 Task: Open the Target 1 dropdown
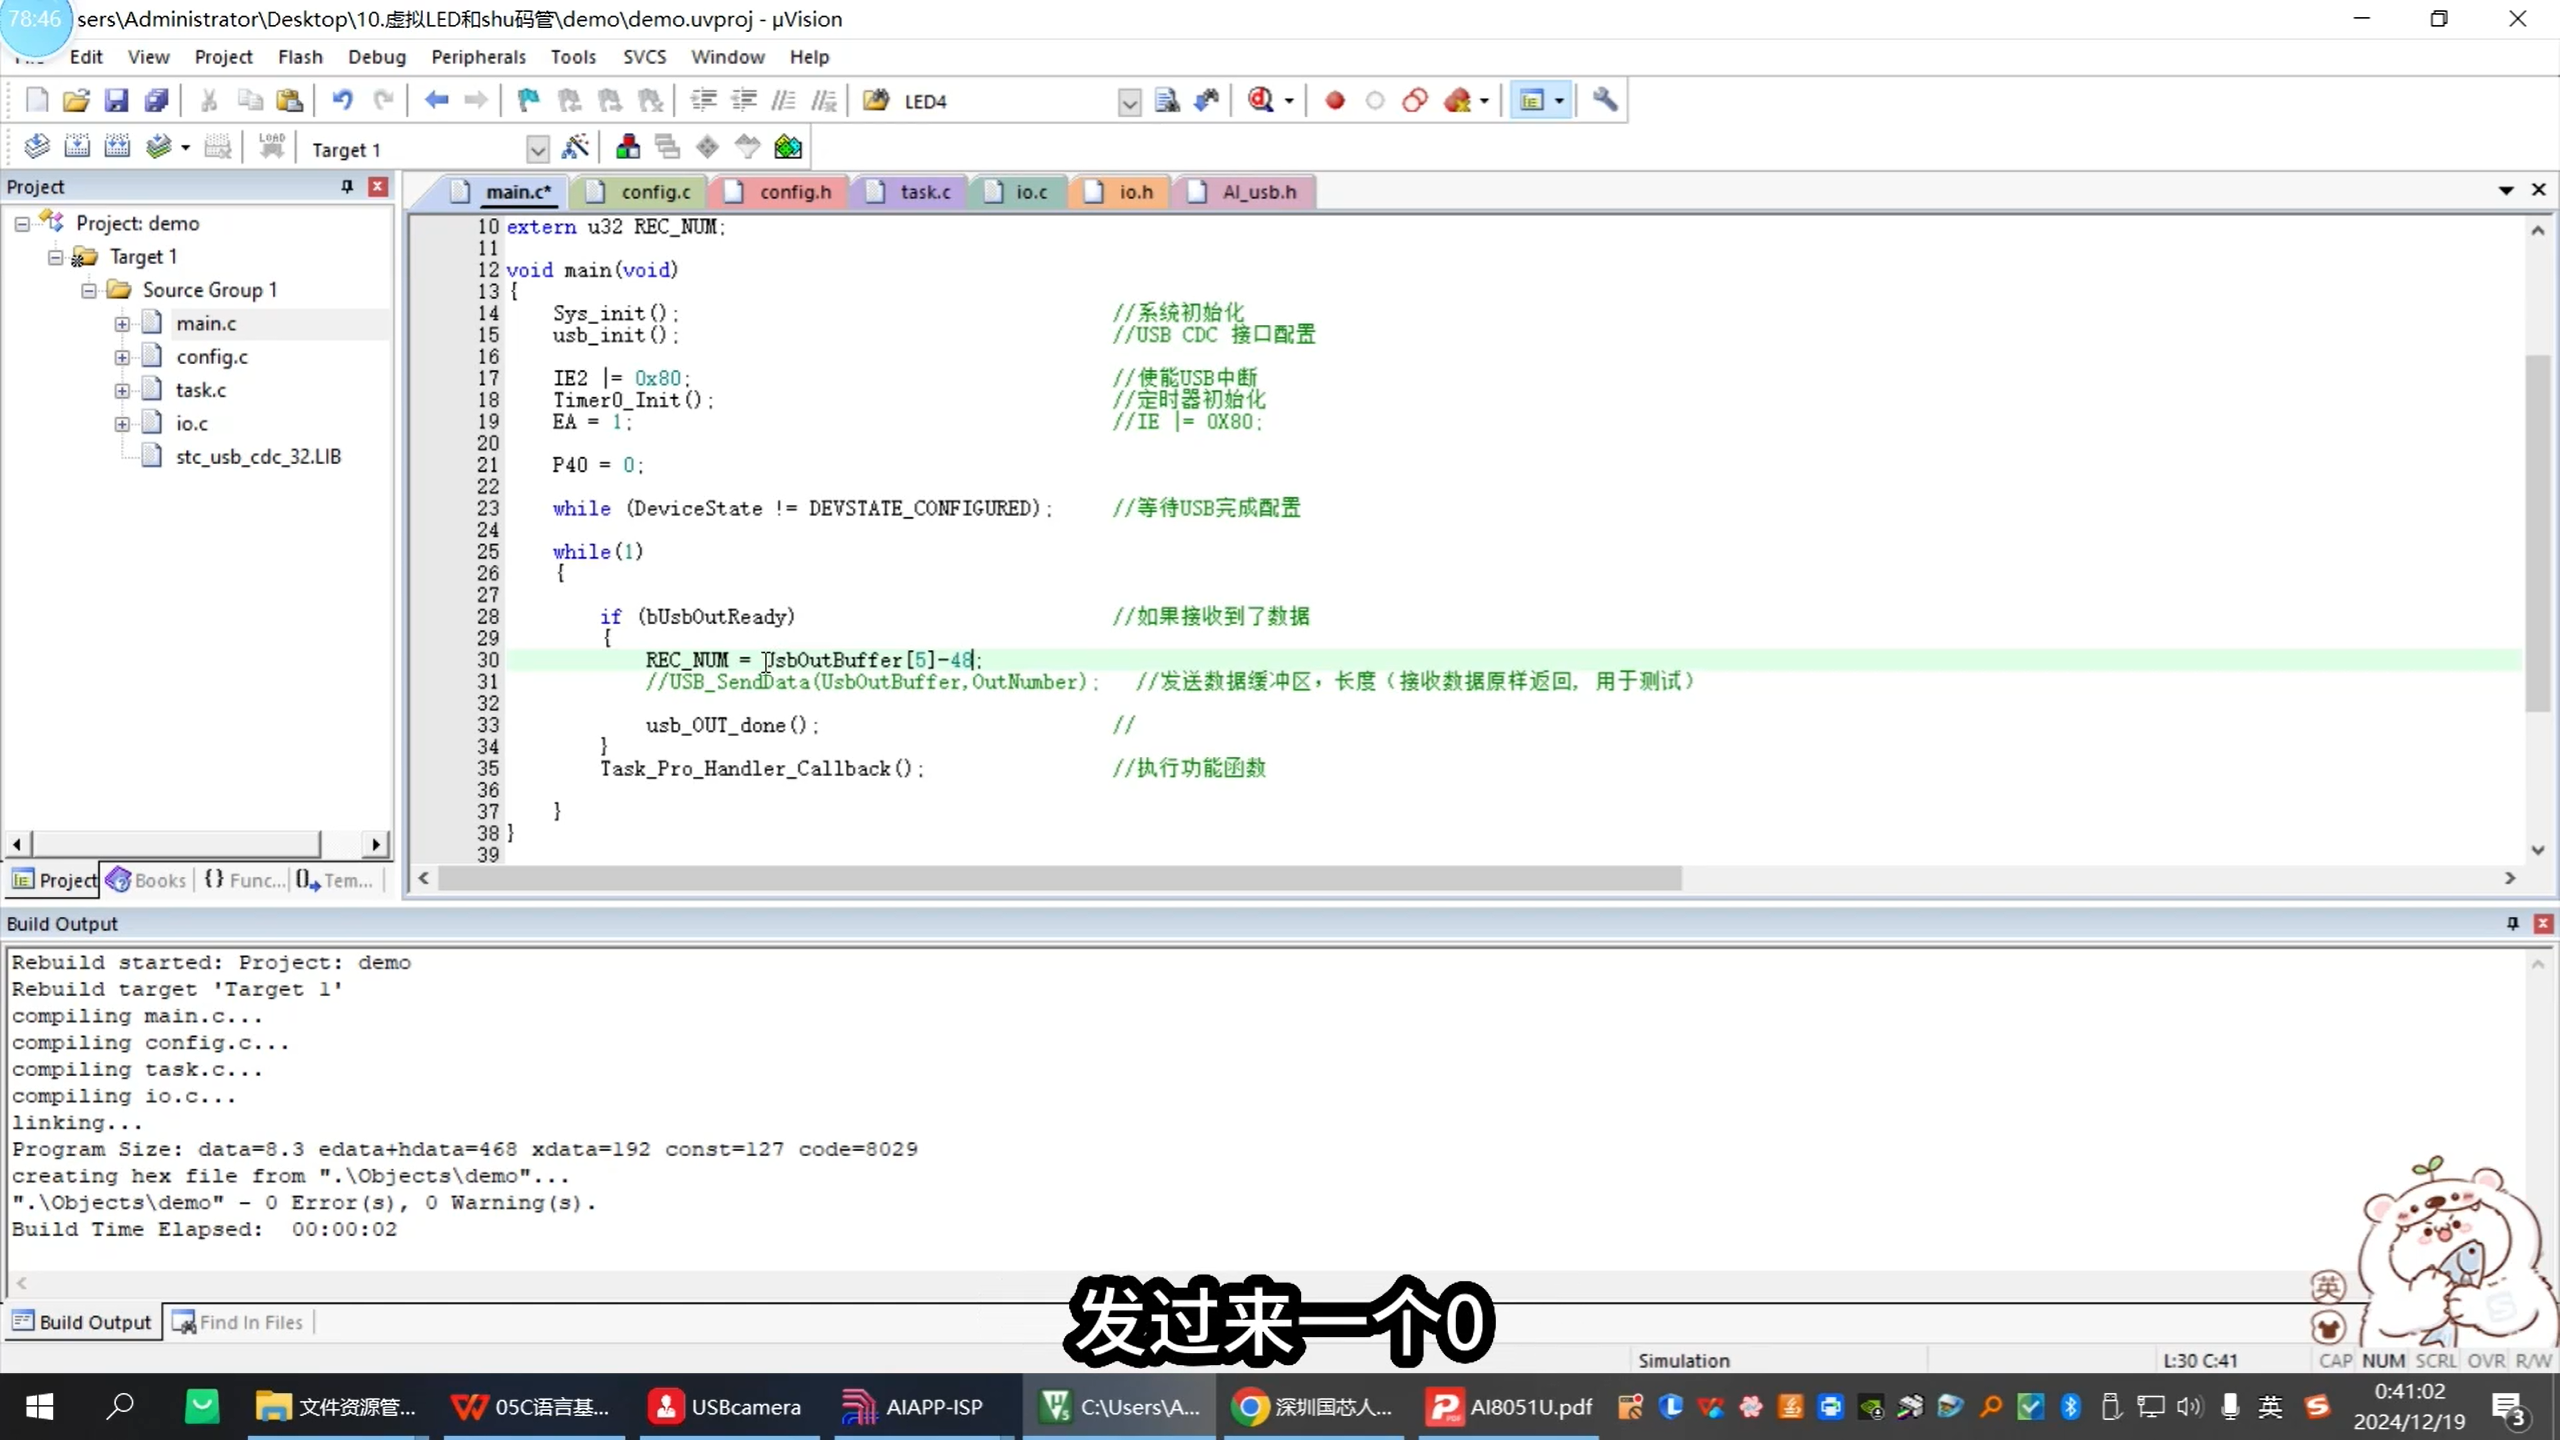[537, 149]
